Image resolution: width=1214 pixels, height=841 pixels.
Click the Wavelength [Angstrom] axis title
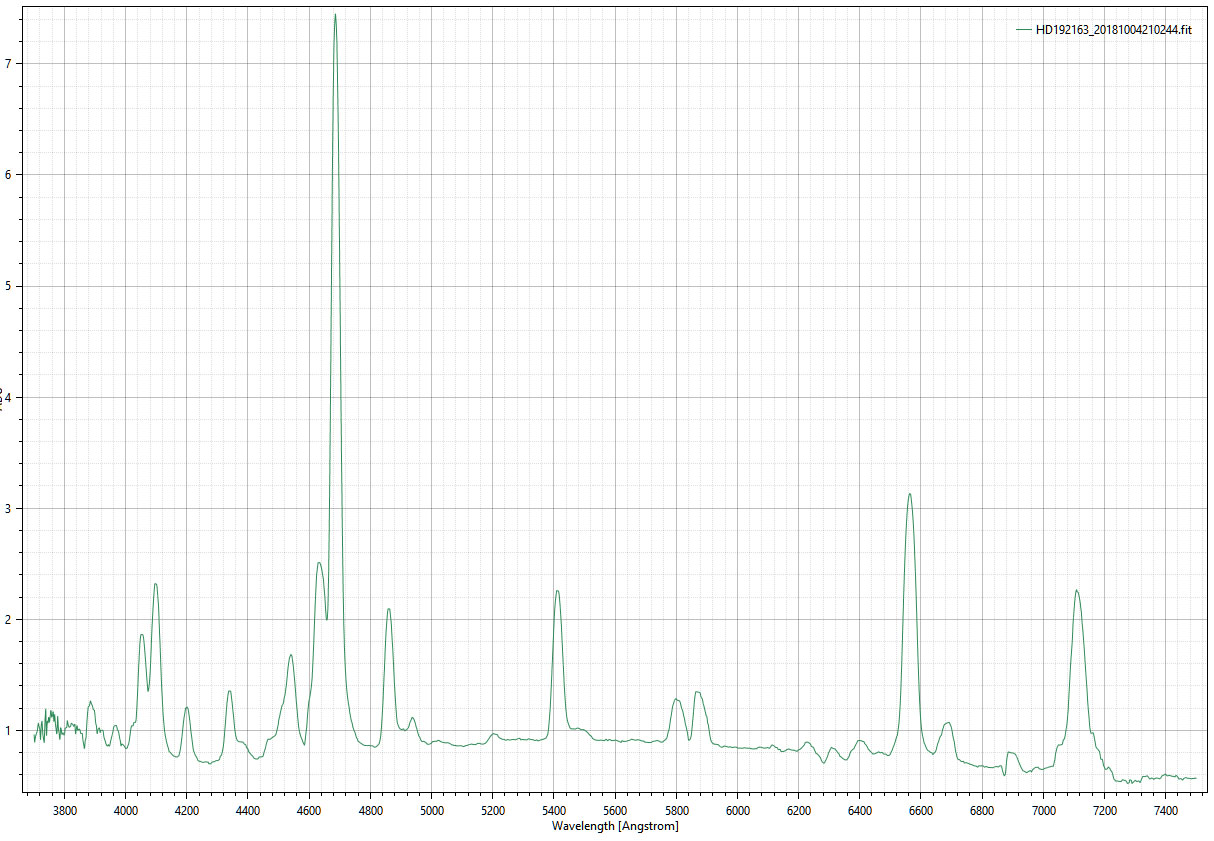pyautogui.click(x=615, y=826)
